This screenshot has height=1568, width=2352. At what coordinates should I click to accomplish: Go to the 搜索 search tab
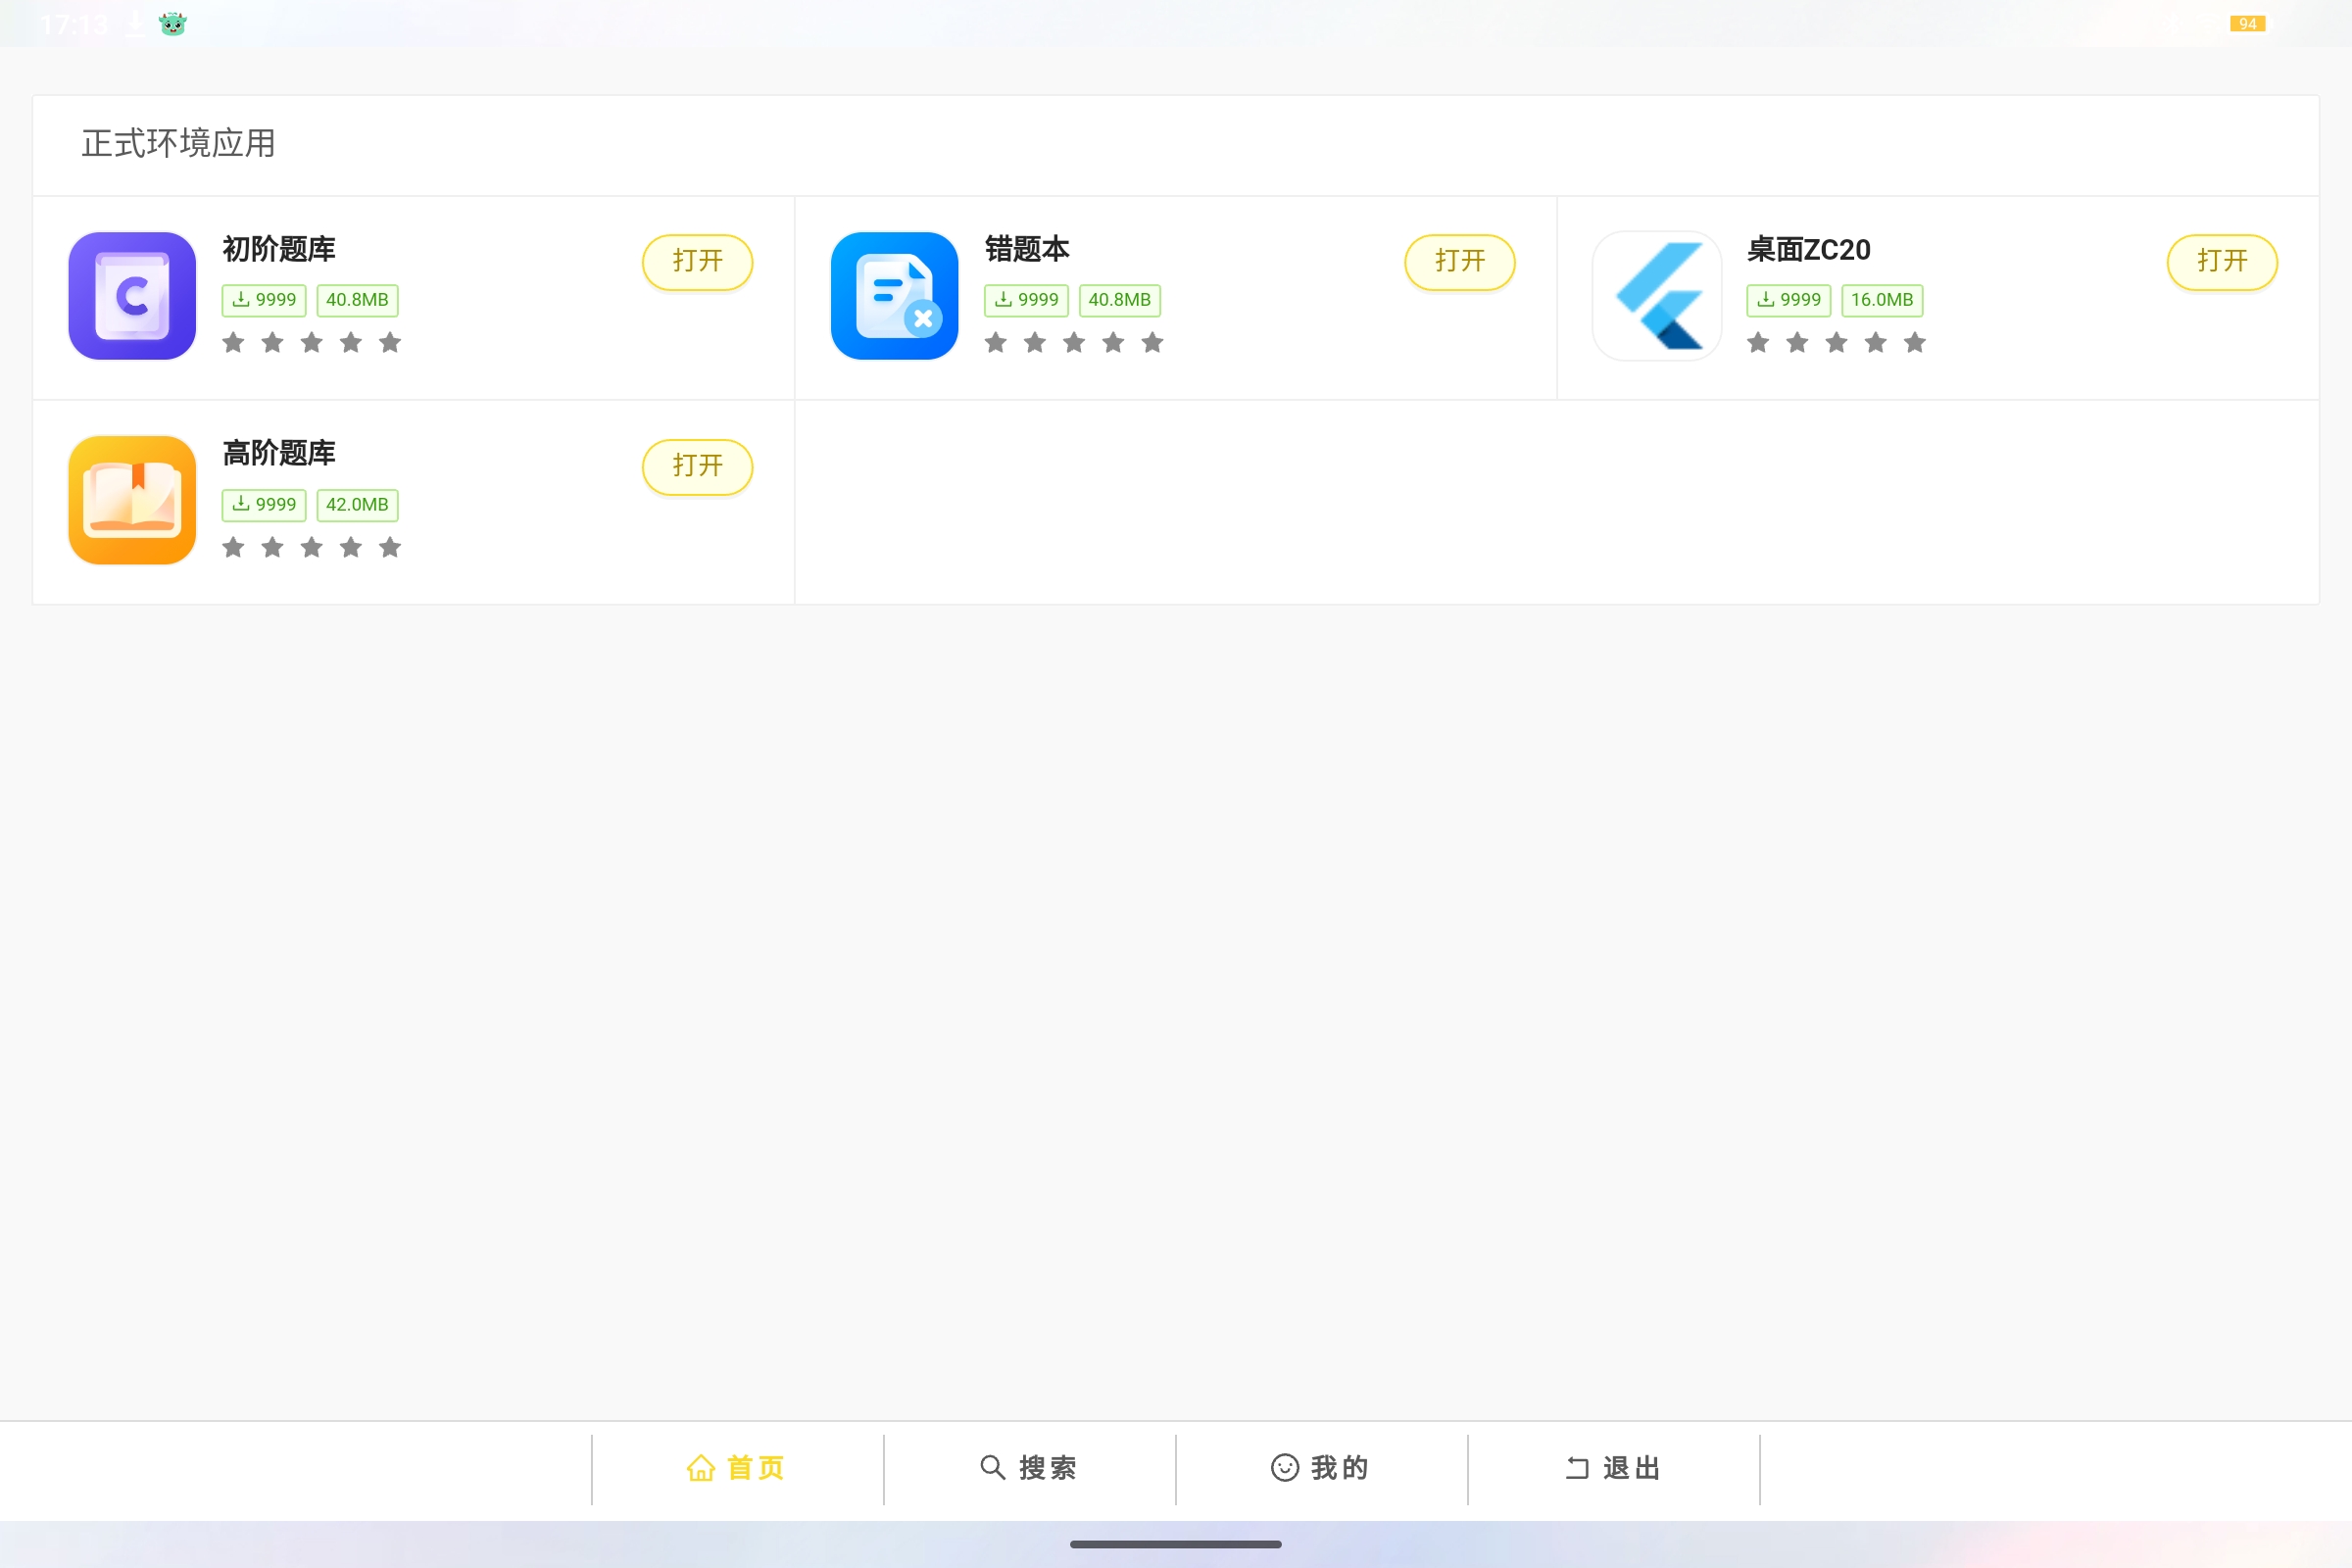point(1029,1467)
